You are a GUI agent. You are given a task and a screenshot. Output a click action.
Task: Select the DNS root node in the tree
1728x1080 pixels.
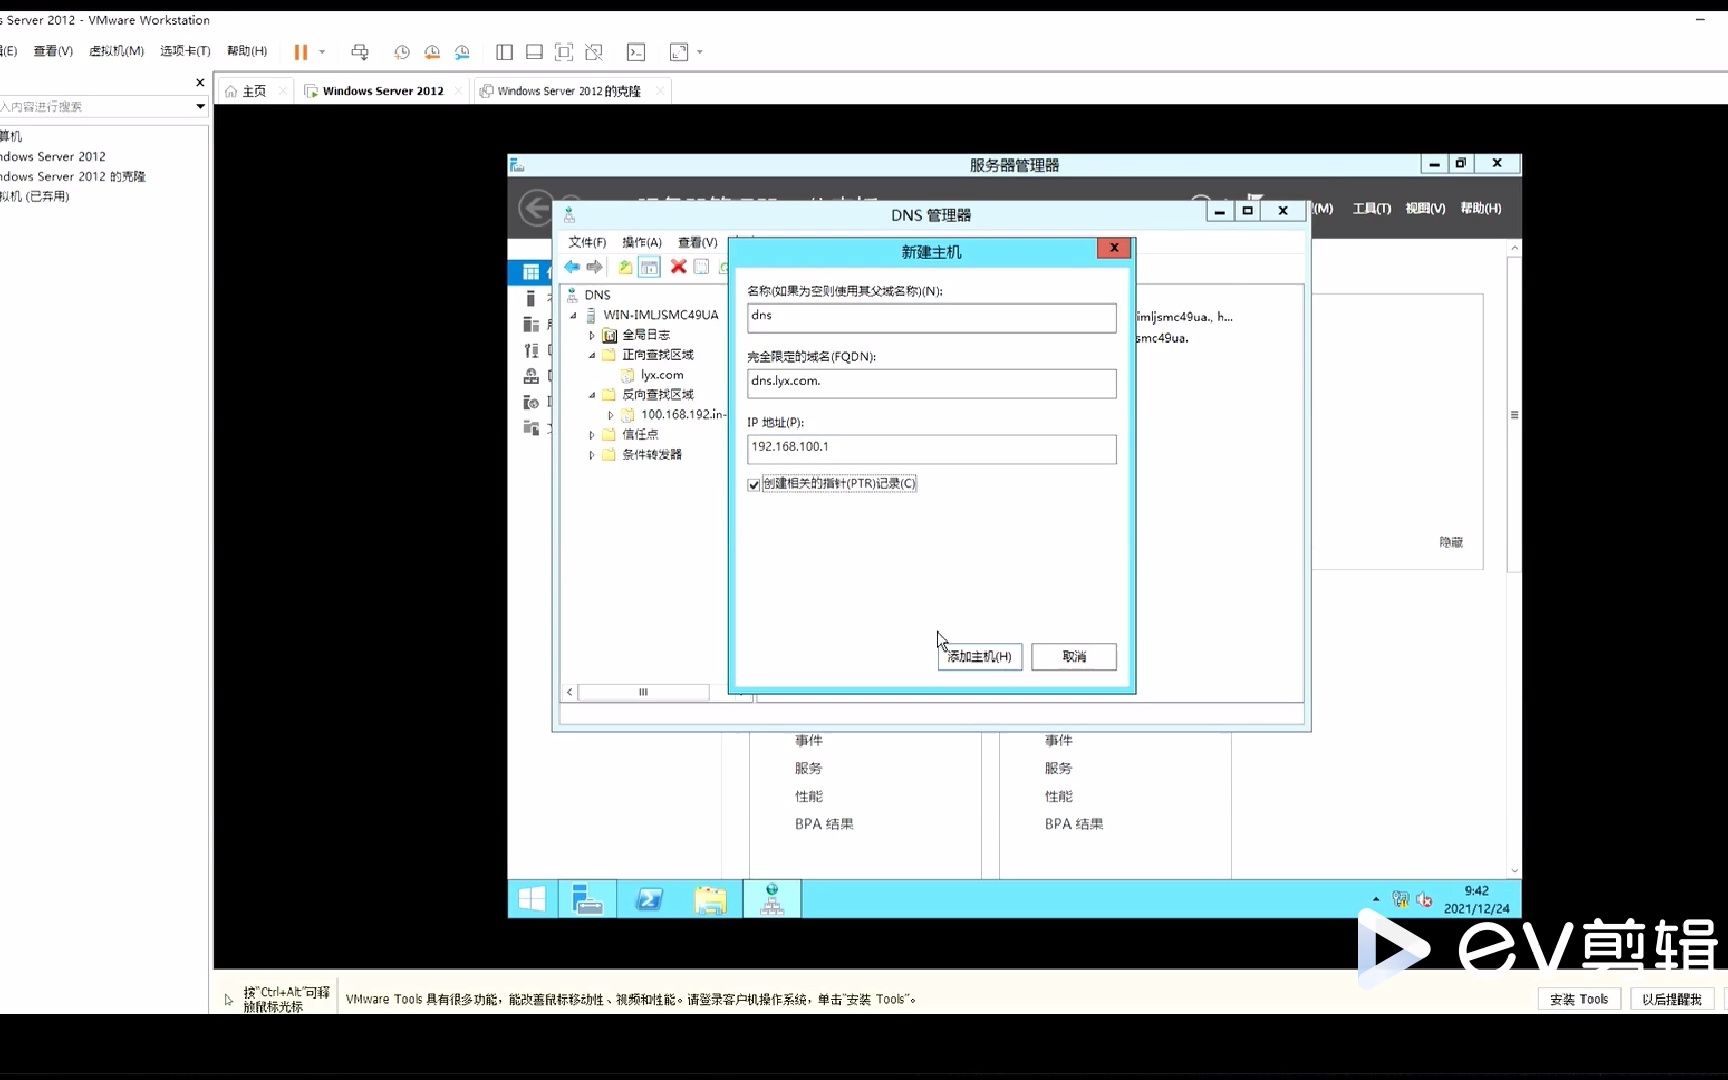click(597, 295)
